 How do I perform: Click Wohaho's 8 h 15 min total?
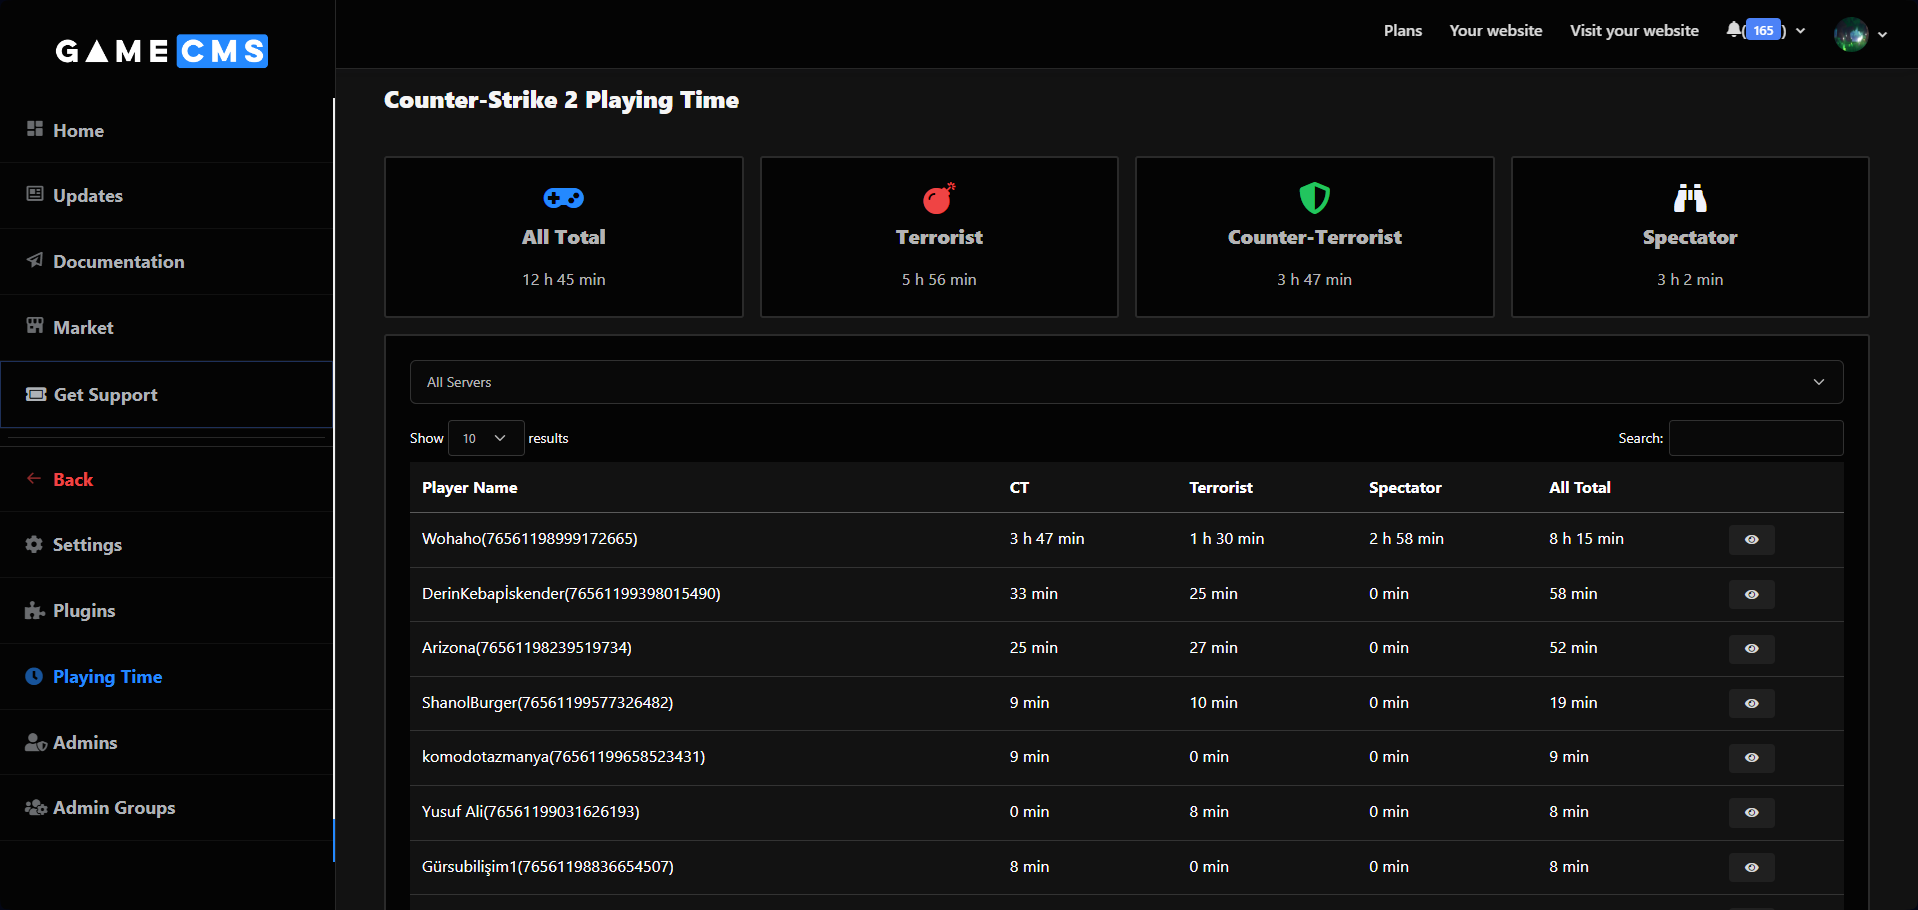pos(1586,538)
